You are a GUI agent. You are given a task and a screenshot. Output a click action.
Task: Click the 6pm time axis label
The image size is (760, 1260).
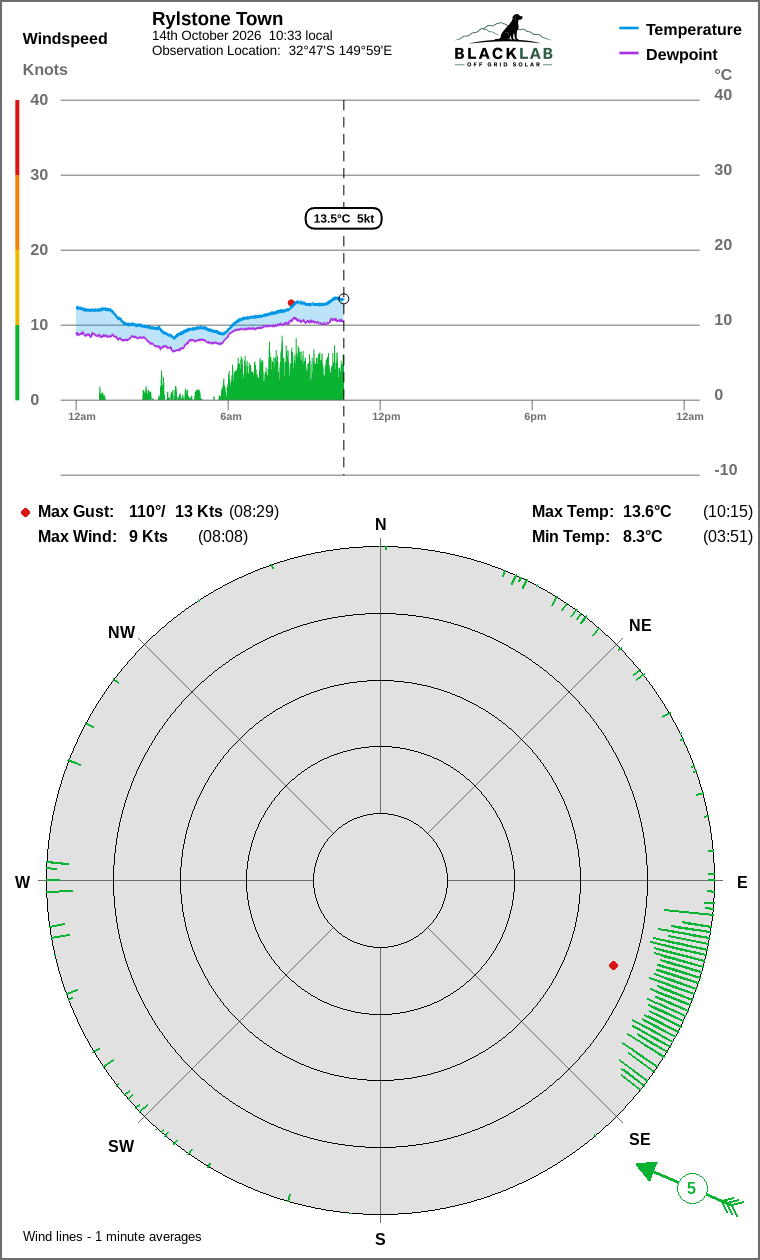click(x=535, y=416)
